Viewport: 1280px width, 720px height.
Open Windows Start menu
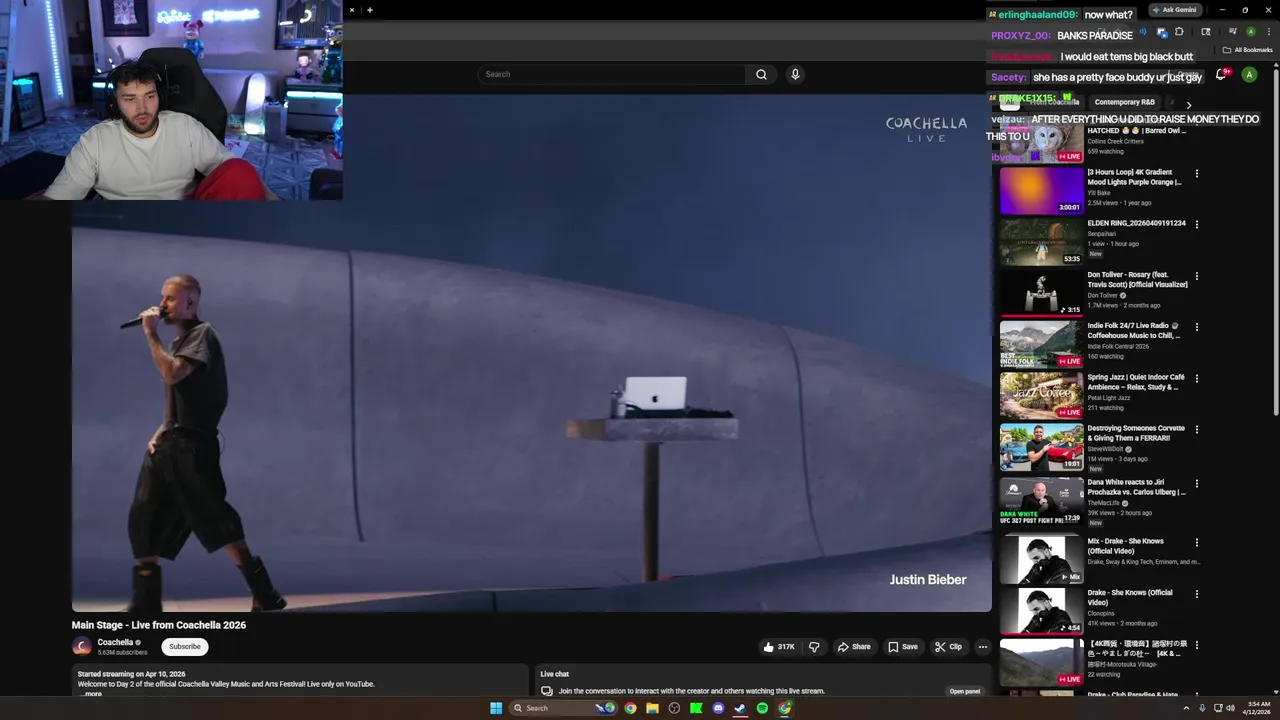[x=496, y=708]
